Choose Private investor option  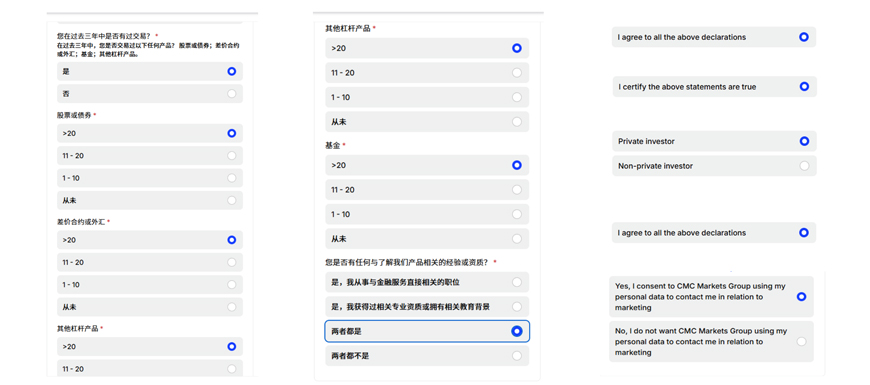(714, 141)
